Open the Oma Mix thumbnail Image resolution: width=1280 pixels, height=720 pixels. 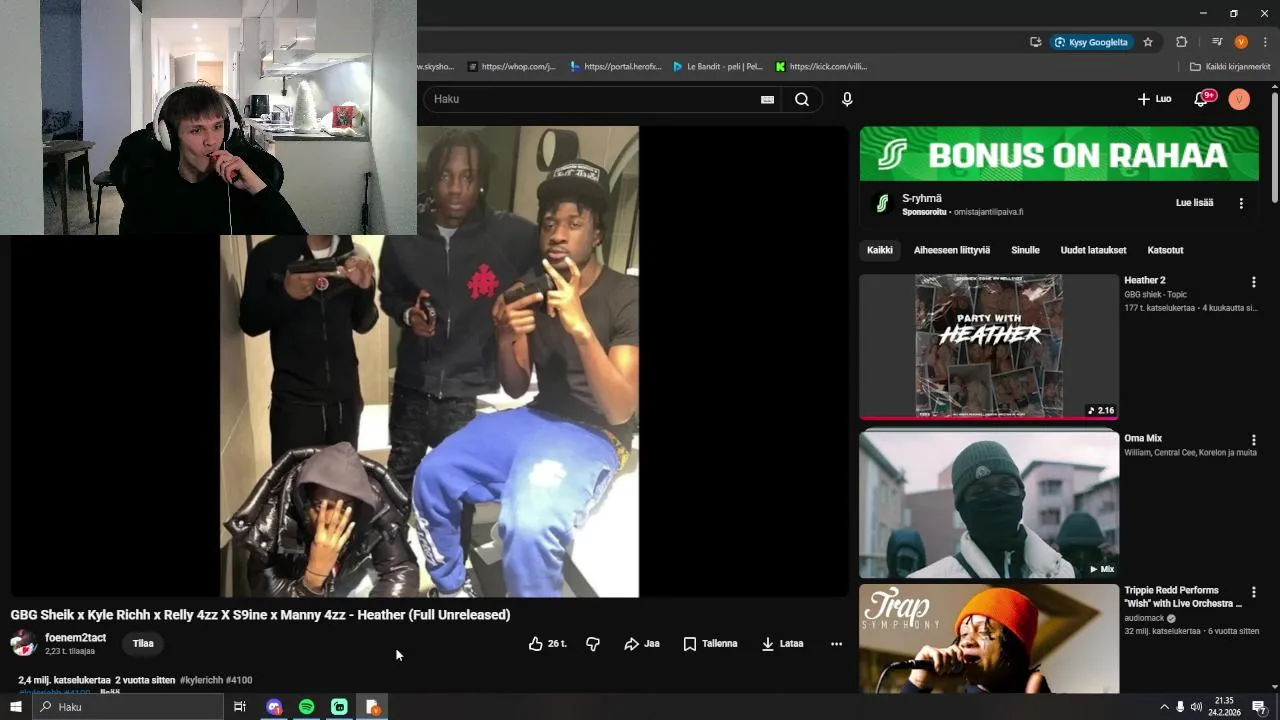tap(989, 503)
